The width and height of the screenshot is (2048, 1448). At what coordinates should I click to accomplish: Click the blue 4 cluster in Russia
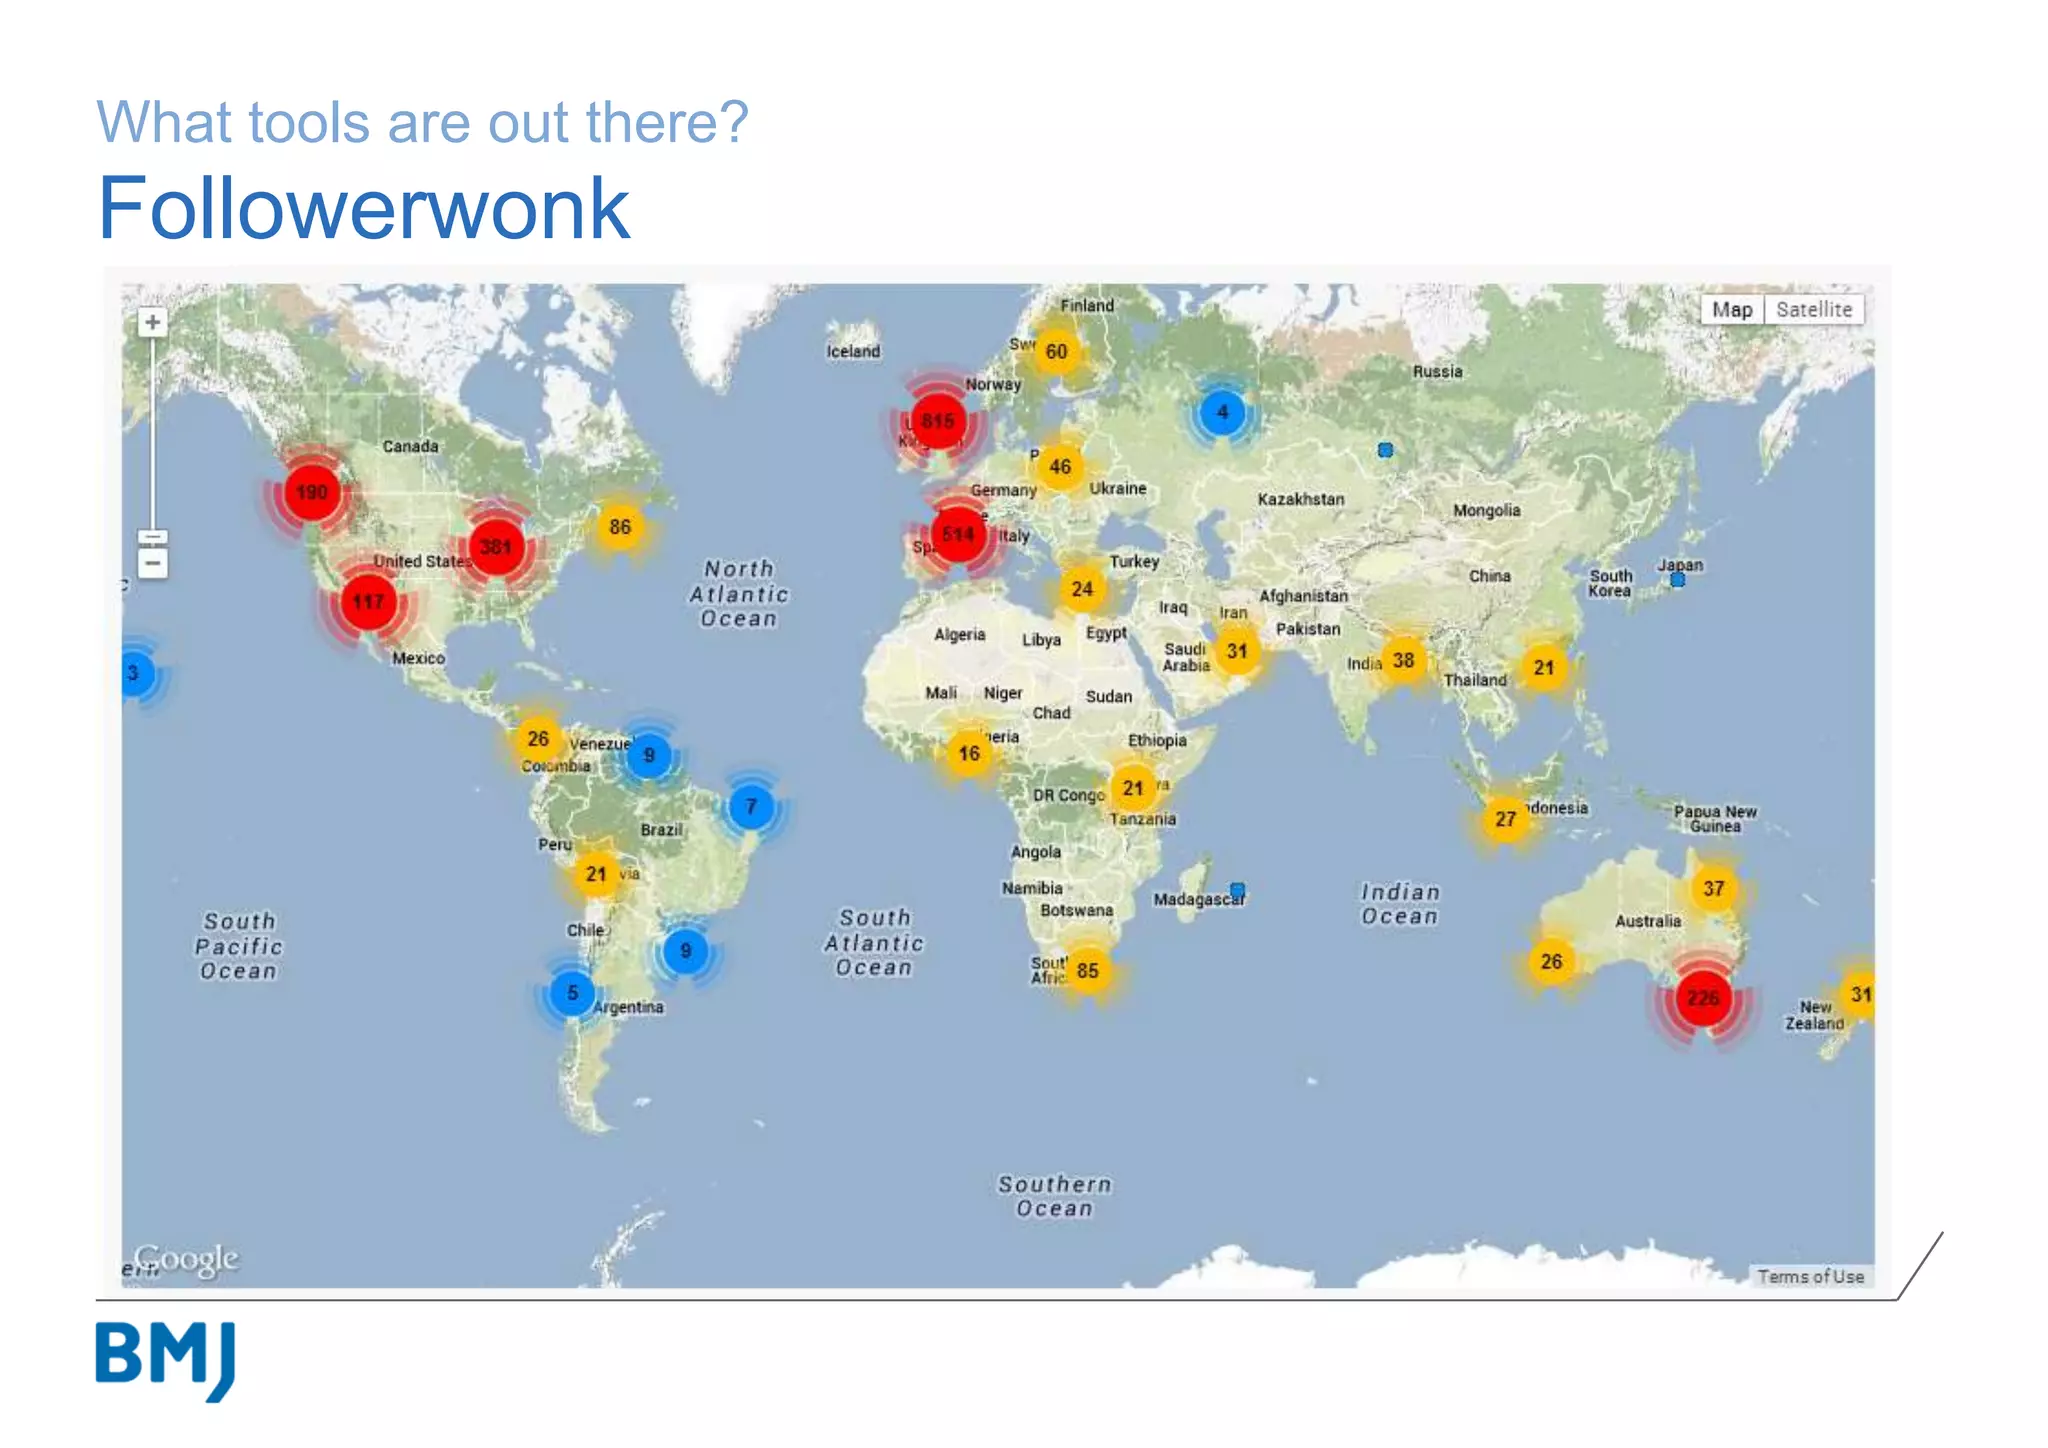[x=1222, y=412]
